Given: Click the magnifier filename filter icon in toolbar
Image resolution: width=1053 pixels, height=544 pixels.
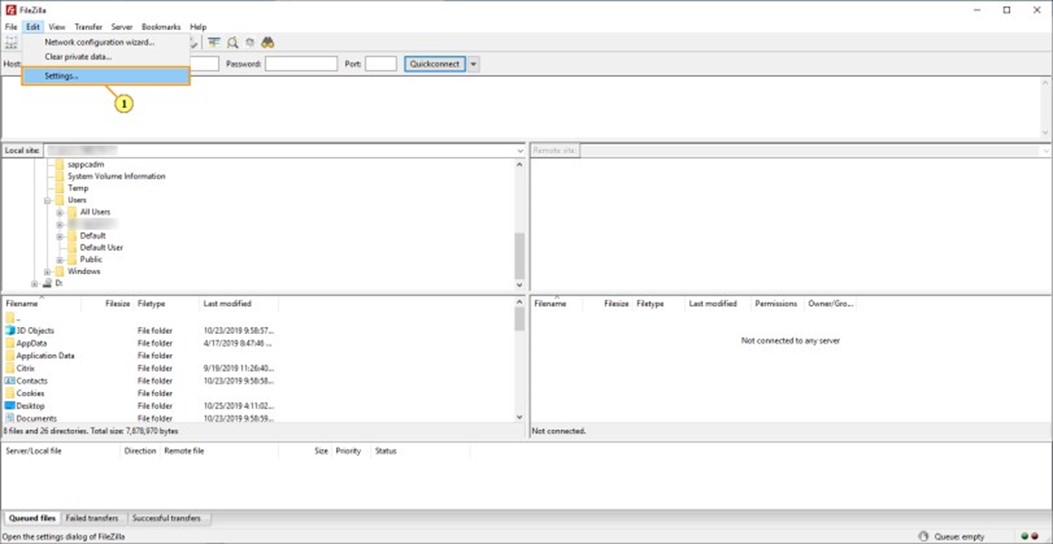Looking at the screenshot, I should pos(232,43).
